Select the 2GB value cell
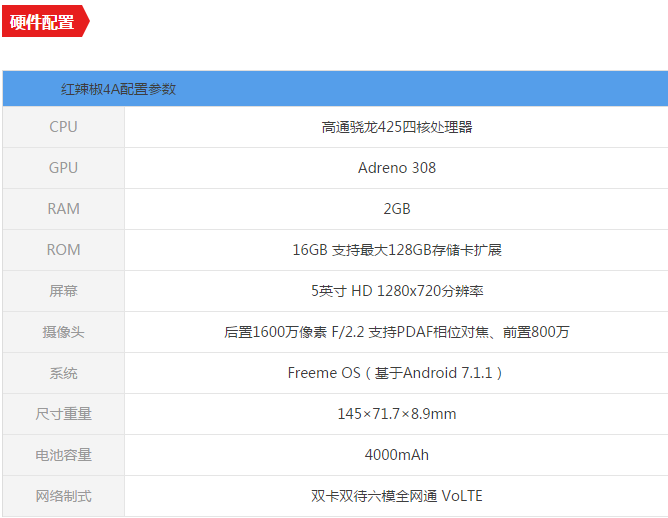Screen dimensions: 668x518 [x=397, y=209]
